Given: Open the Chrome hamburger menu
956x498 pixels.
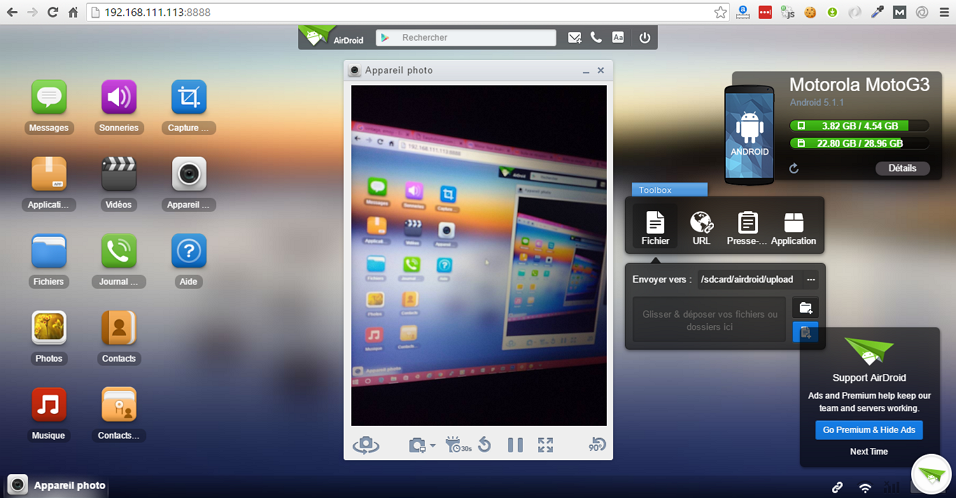Looking at the screenshot, I should tap(944, 12).
